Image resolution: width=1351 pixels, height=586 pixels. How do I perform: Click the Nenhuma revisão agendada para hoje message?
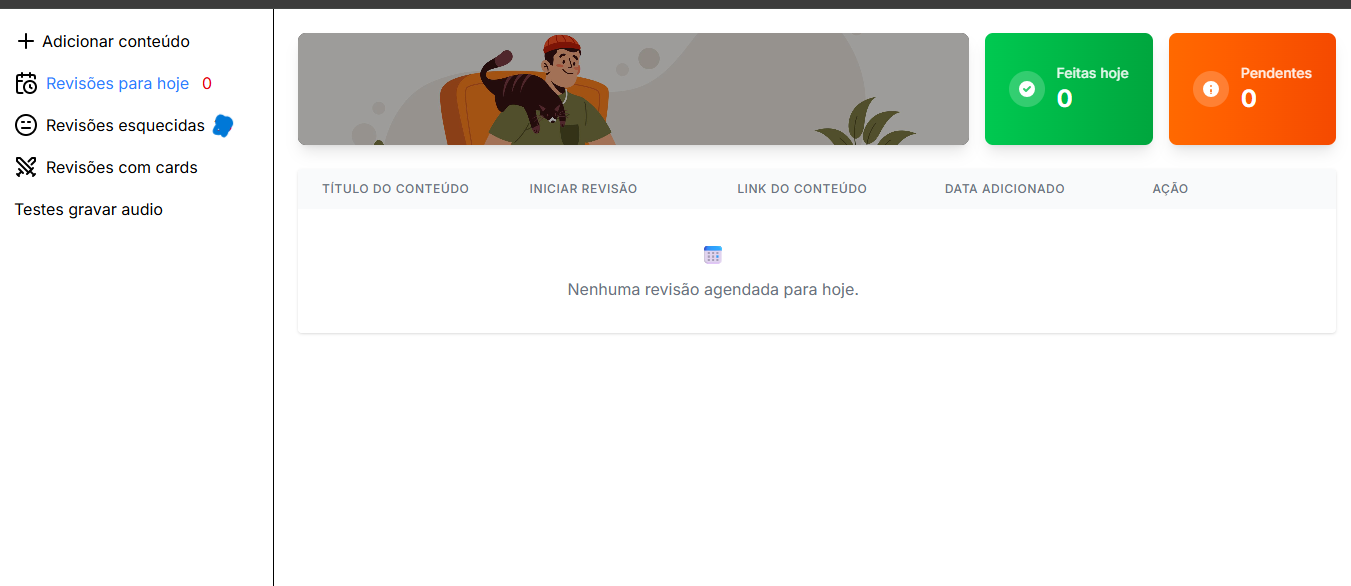tap(713, 290)
